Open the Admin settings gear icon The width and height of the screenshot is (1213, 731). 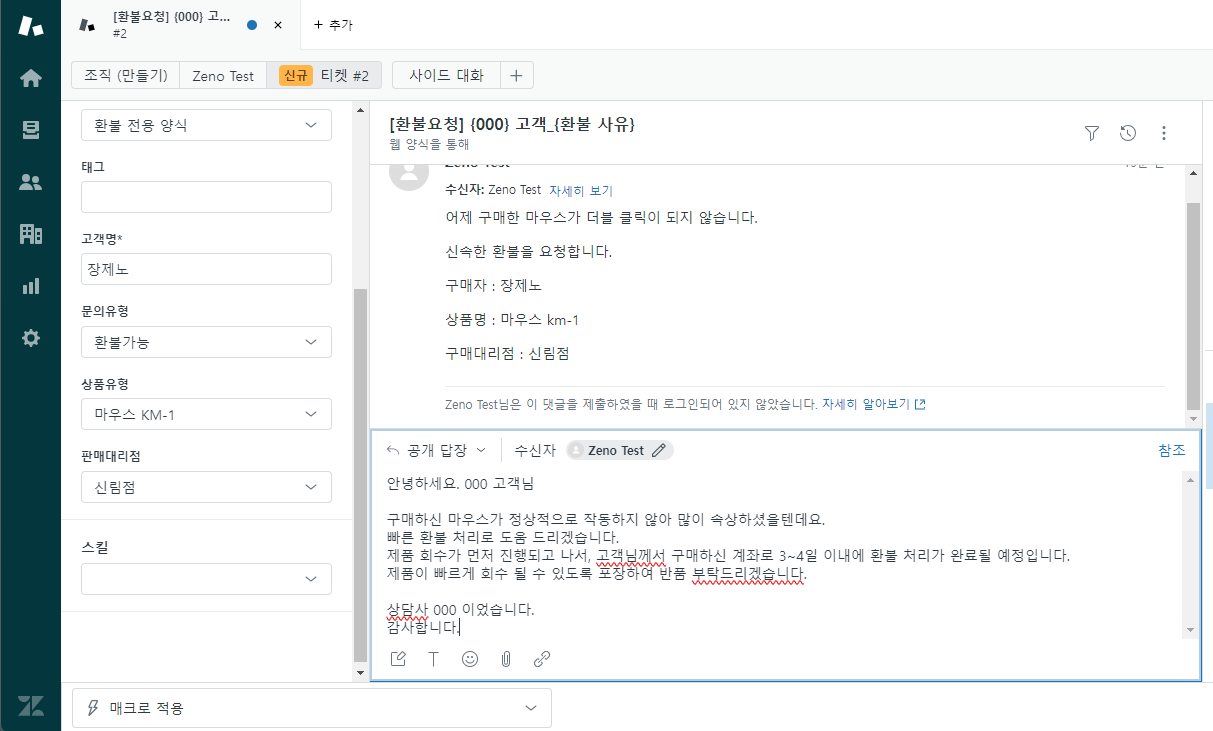coord(31,338)
